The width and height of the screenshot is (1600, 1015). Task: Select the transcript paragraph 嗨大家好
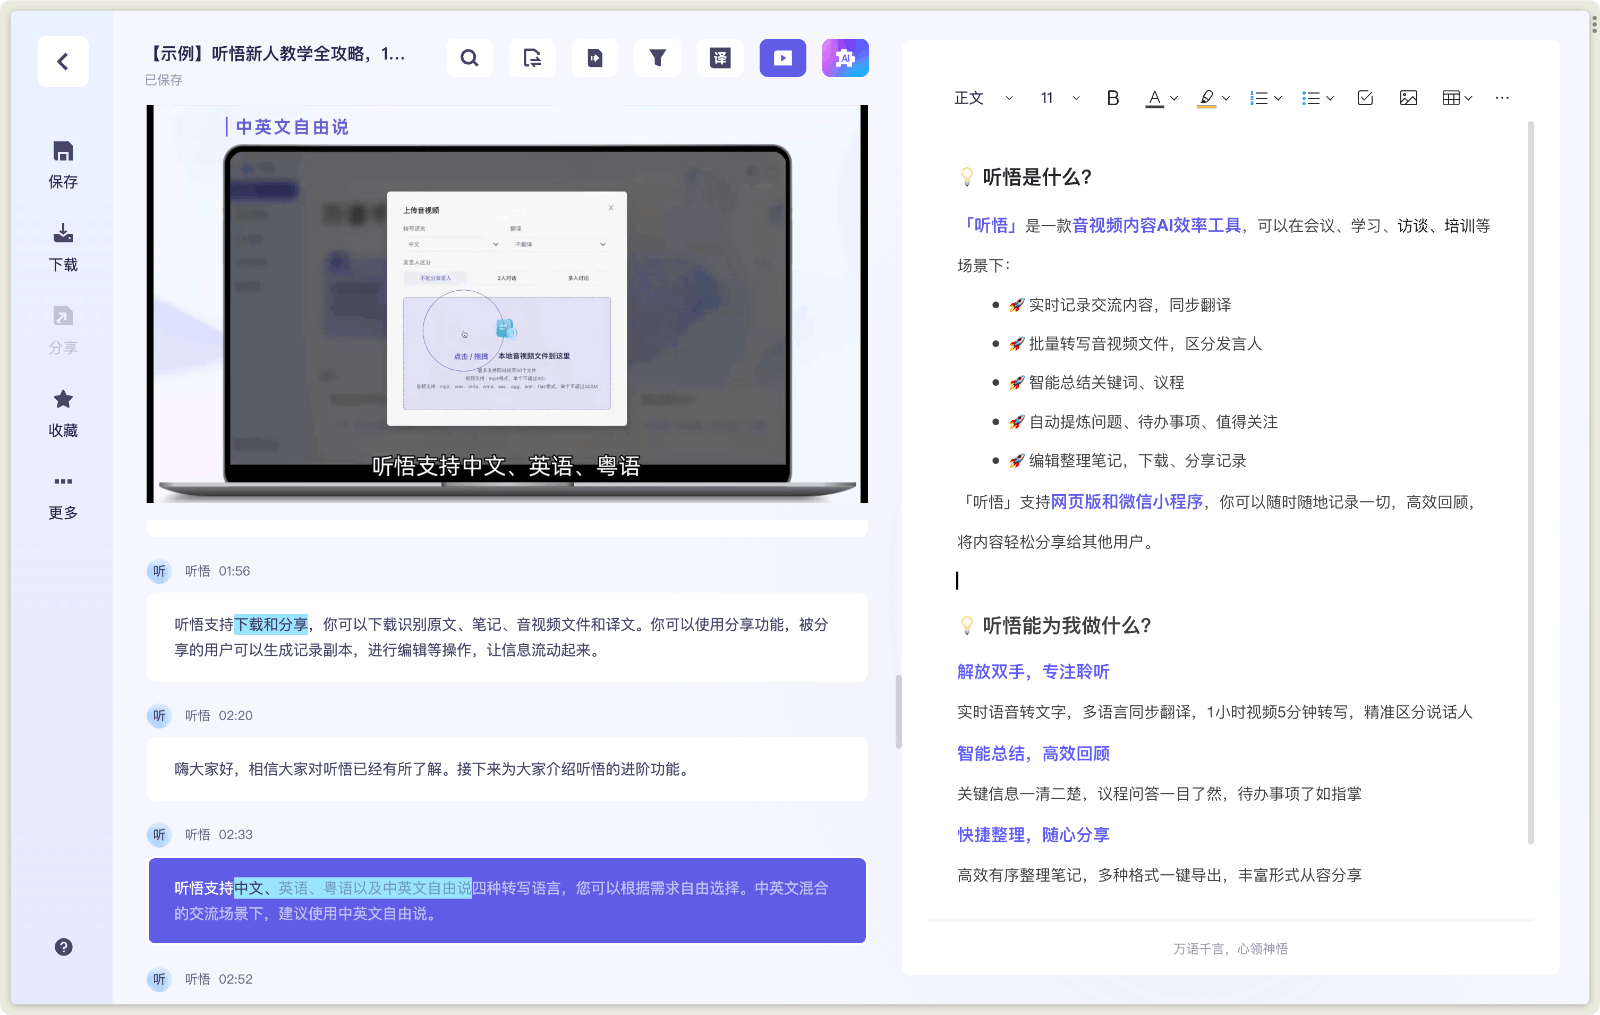(507, 769)
